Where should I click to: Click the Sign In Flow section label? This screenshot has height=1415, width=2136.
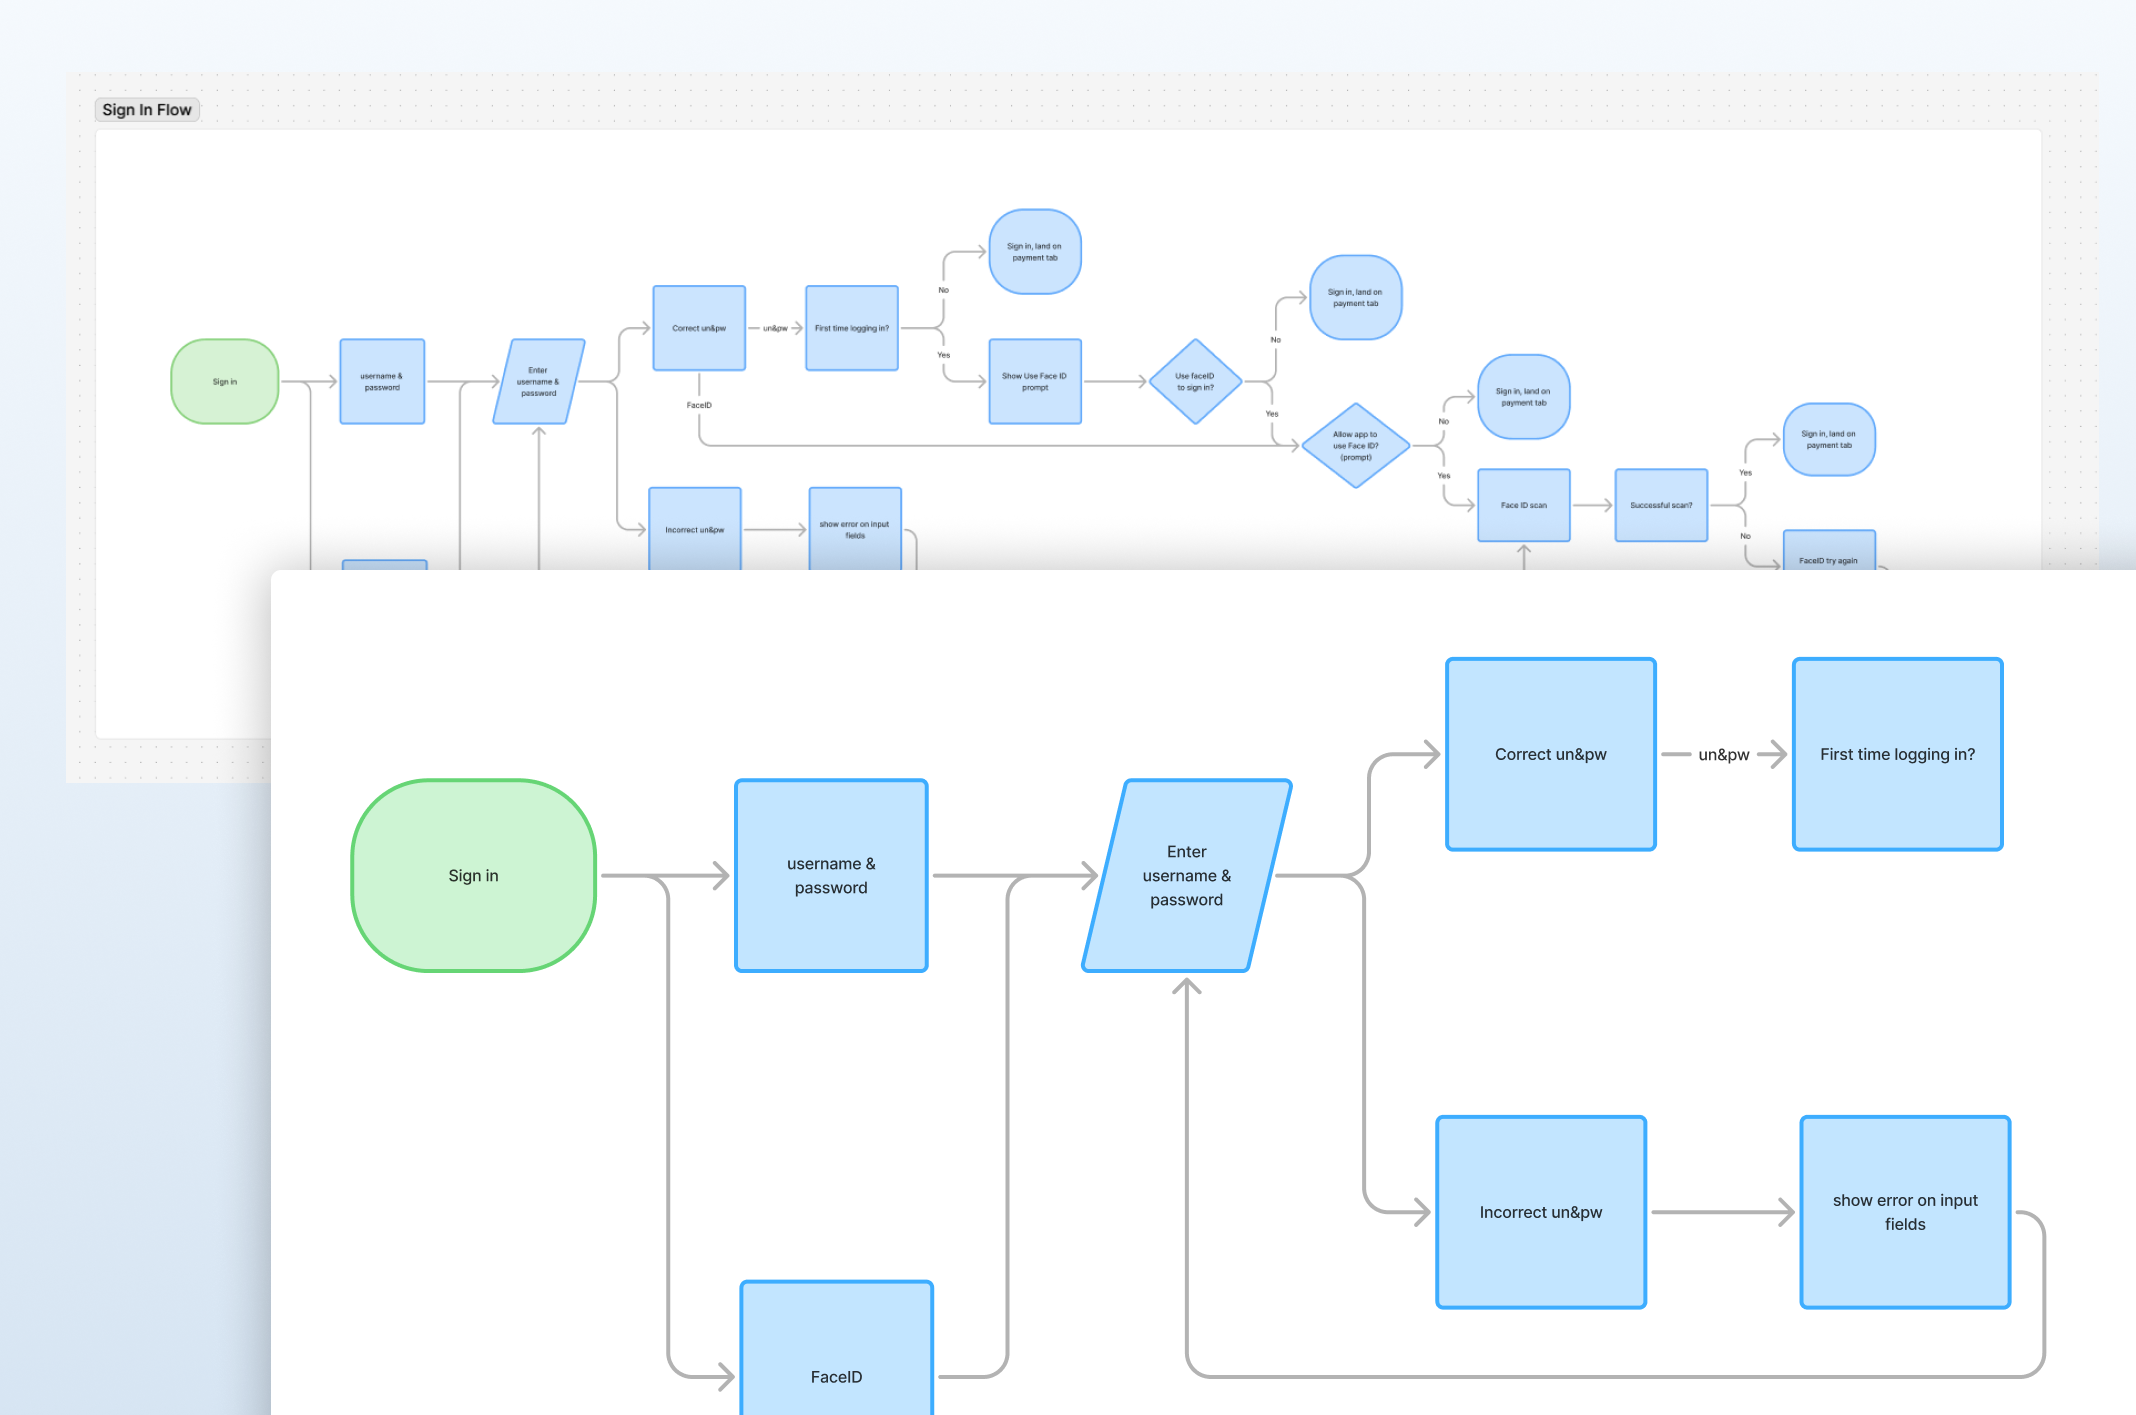pyautogui.click(x=147, y=110)
